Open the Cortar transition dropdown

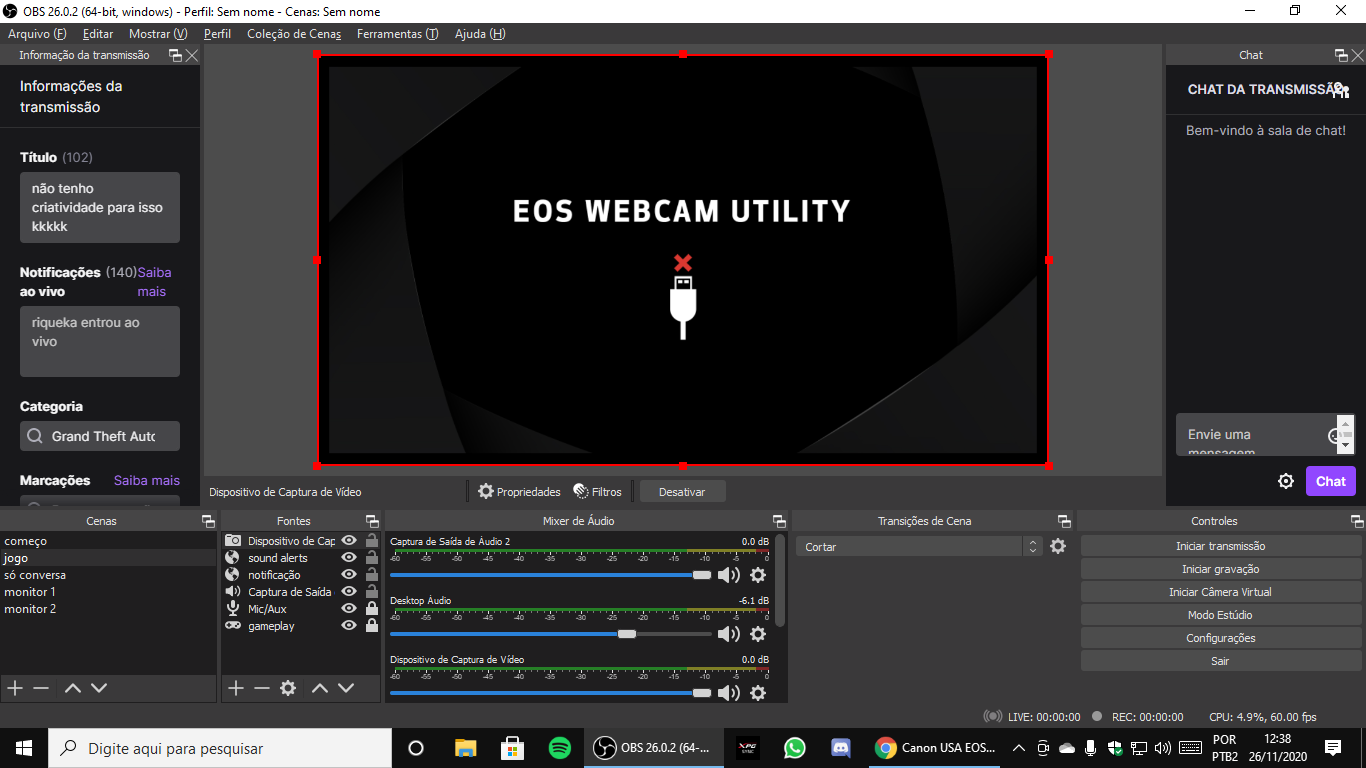click(919, 547)
